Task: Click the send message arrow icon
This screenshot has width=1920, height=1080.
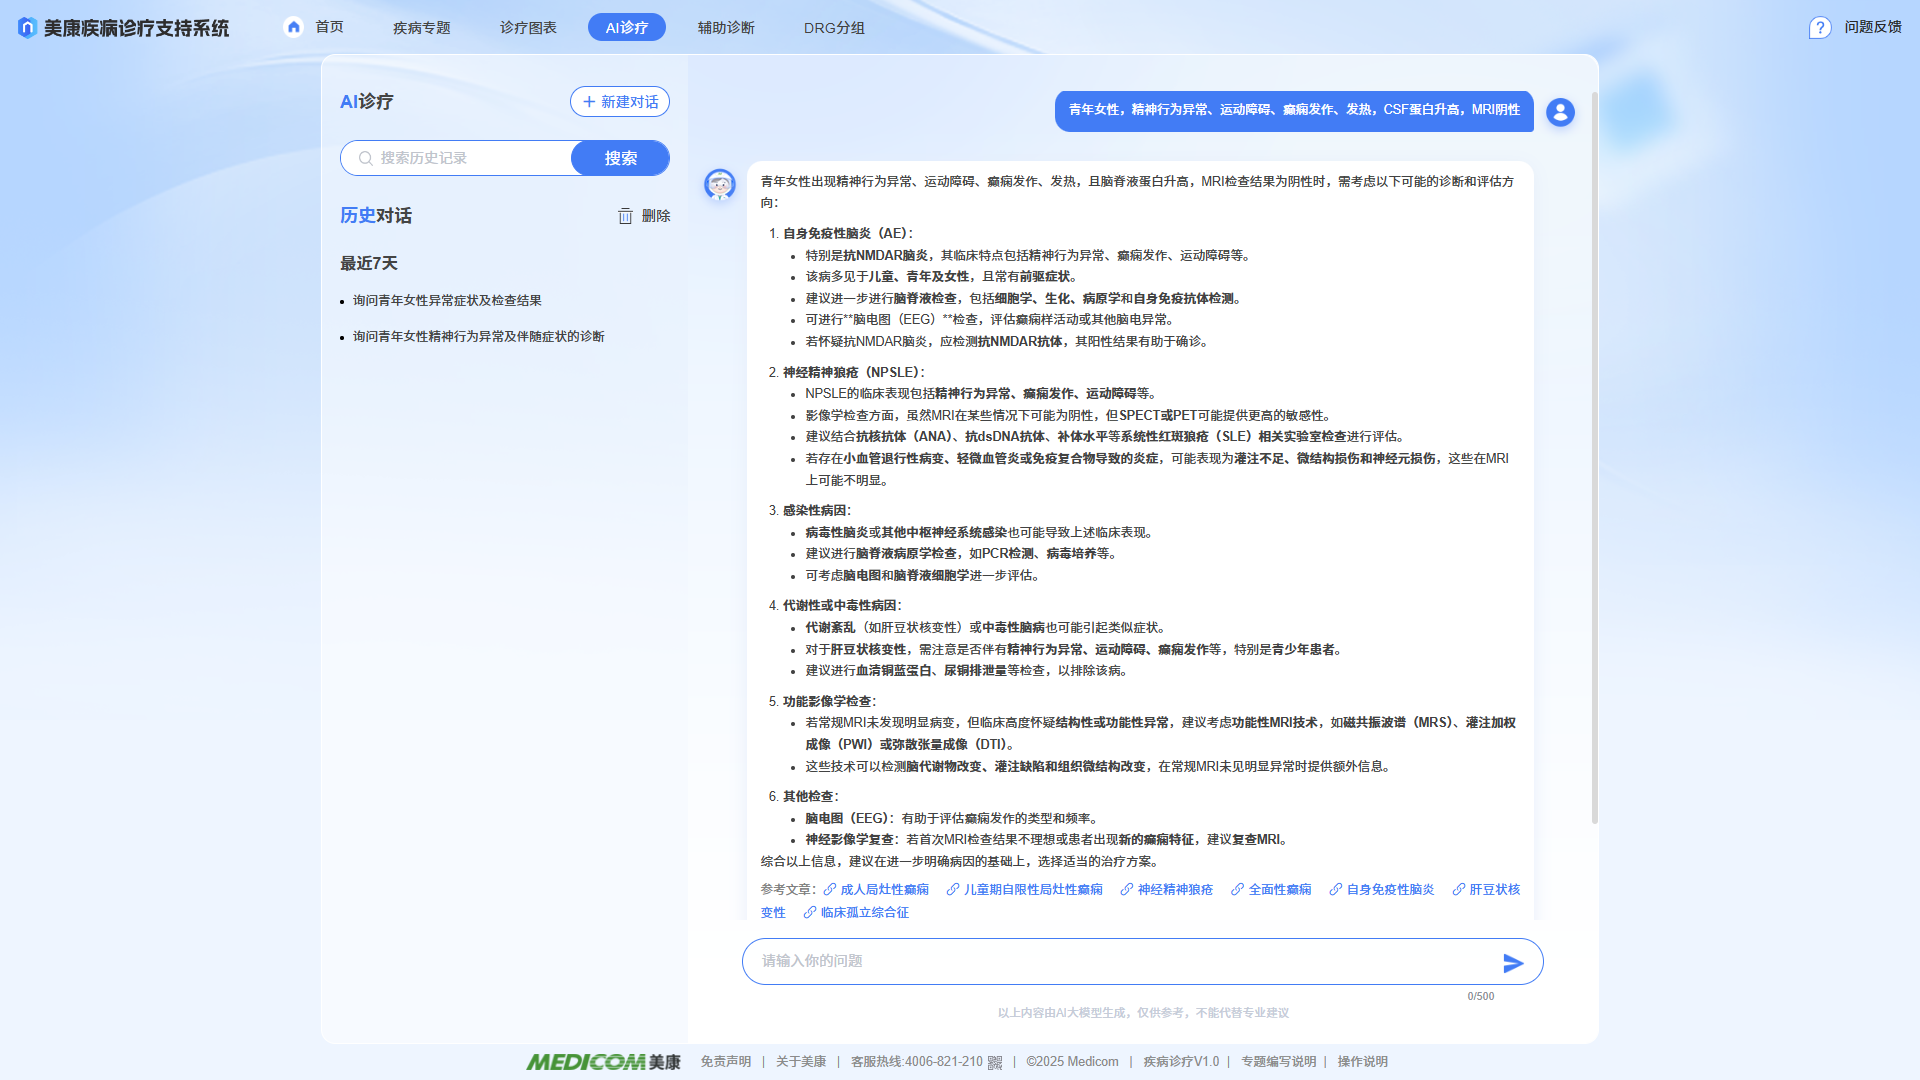Action: click(1513, 963)
